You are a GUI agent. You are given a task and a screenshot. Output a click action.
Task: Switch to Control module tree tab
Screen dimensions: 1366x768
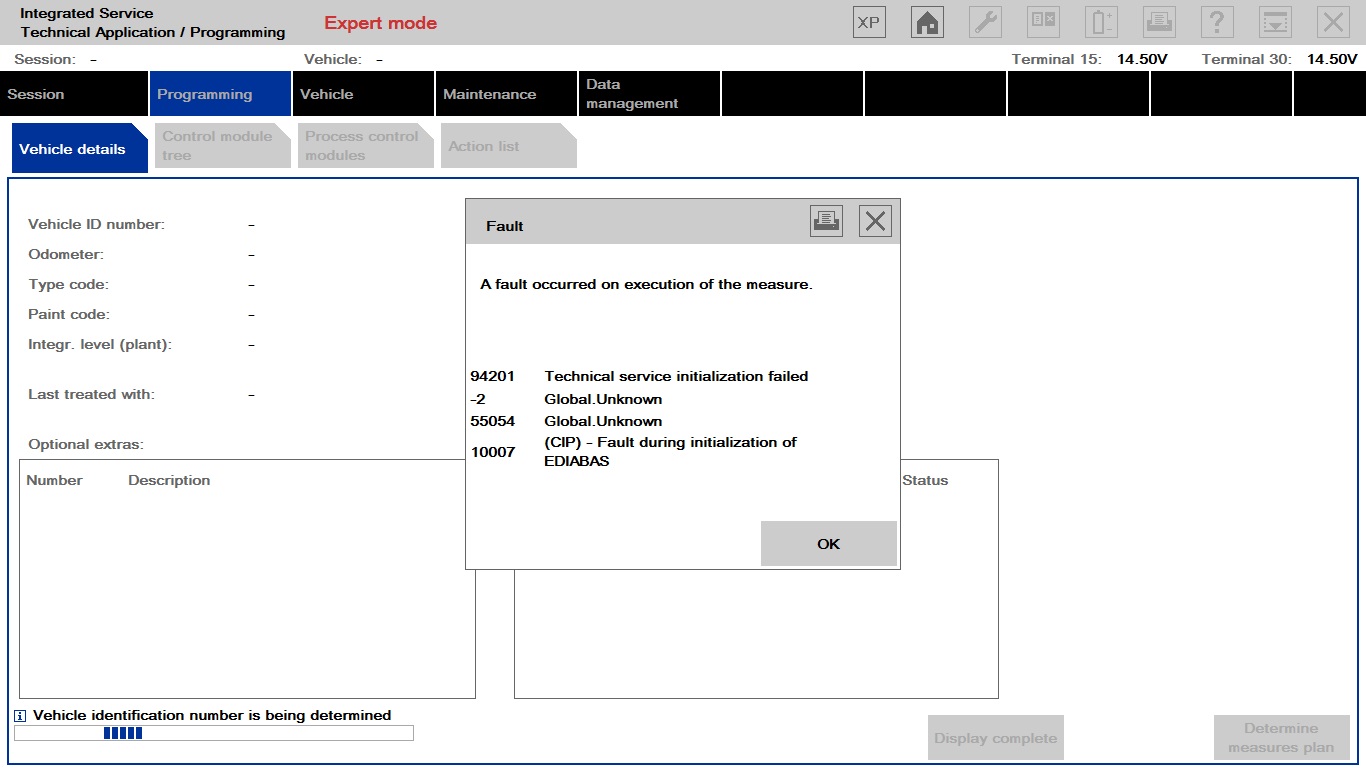pyautogui.click(x=223, y=146)
